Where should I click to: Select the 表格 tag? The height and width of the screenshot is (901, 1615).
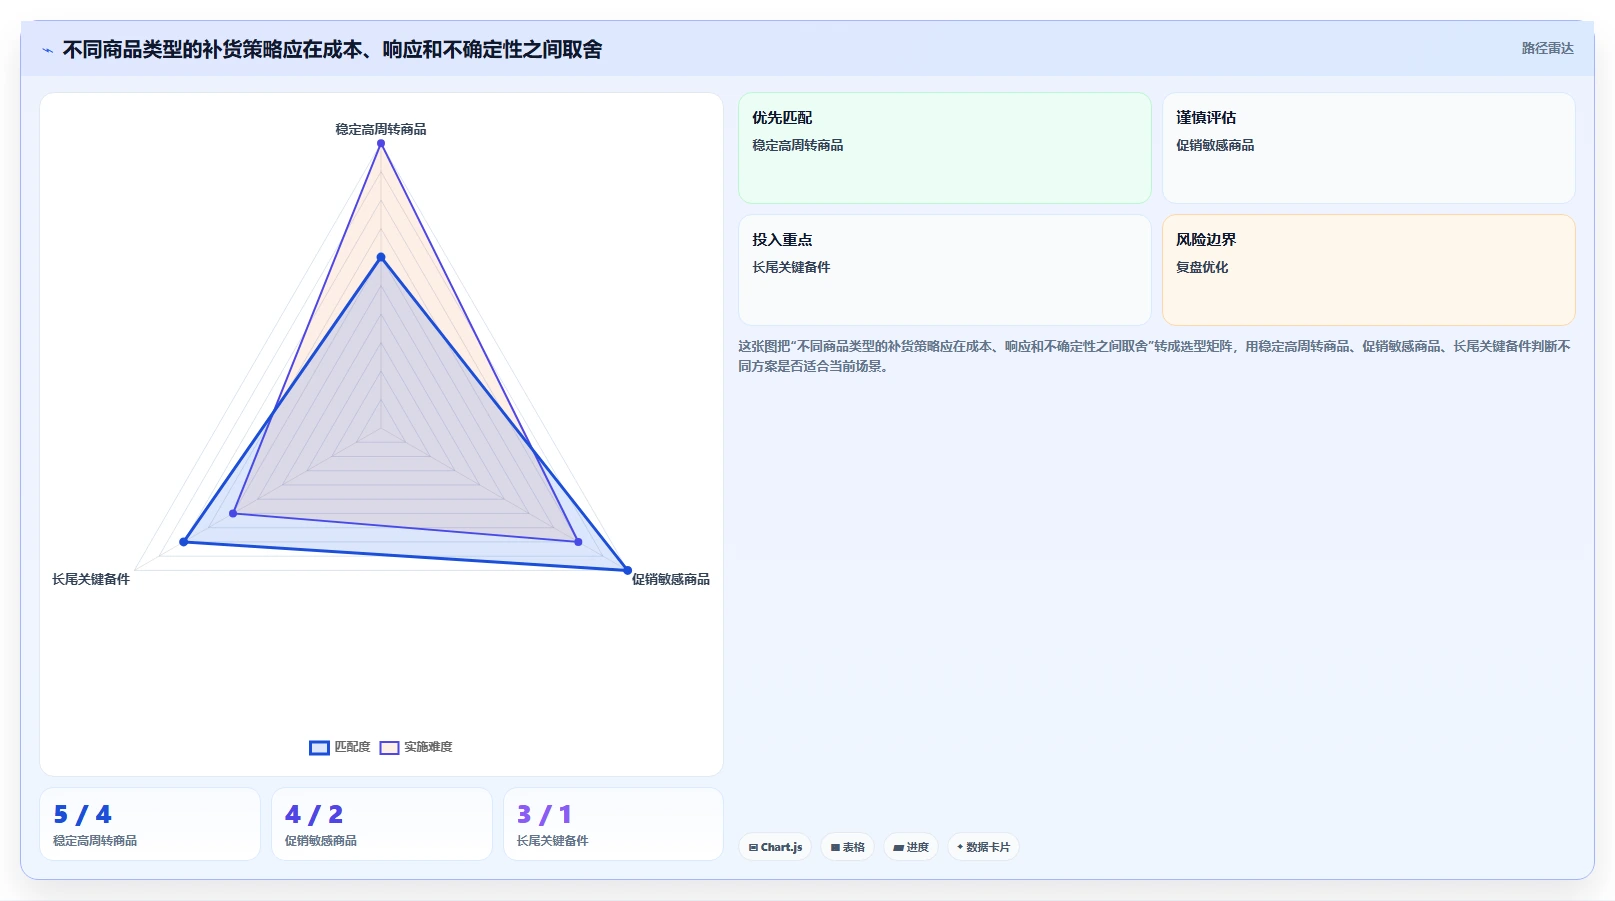[847, 847]
